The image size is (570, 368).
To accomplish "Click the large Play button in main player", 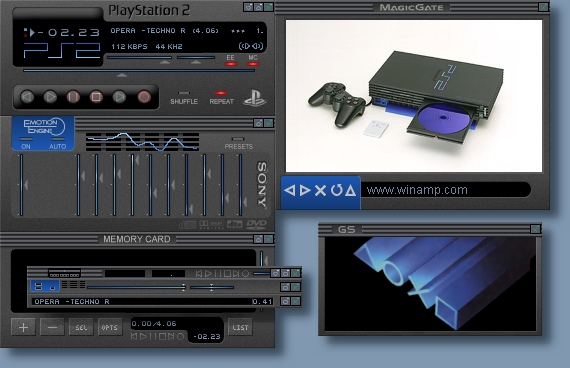I will point(50,97).
